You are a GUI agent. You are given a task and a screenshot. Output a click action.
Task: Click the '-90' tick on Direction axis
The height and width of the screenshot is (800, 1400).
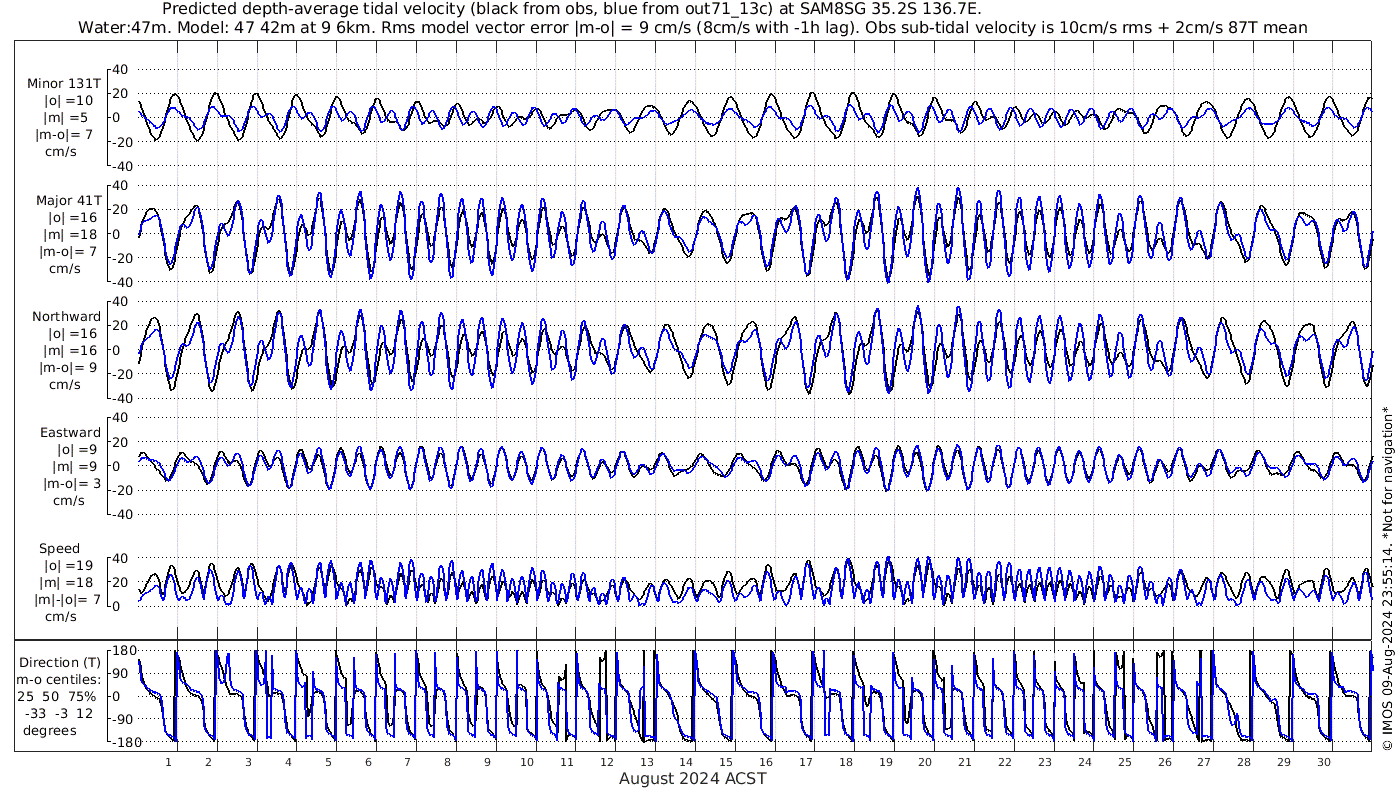click(123, 718)
